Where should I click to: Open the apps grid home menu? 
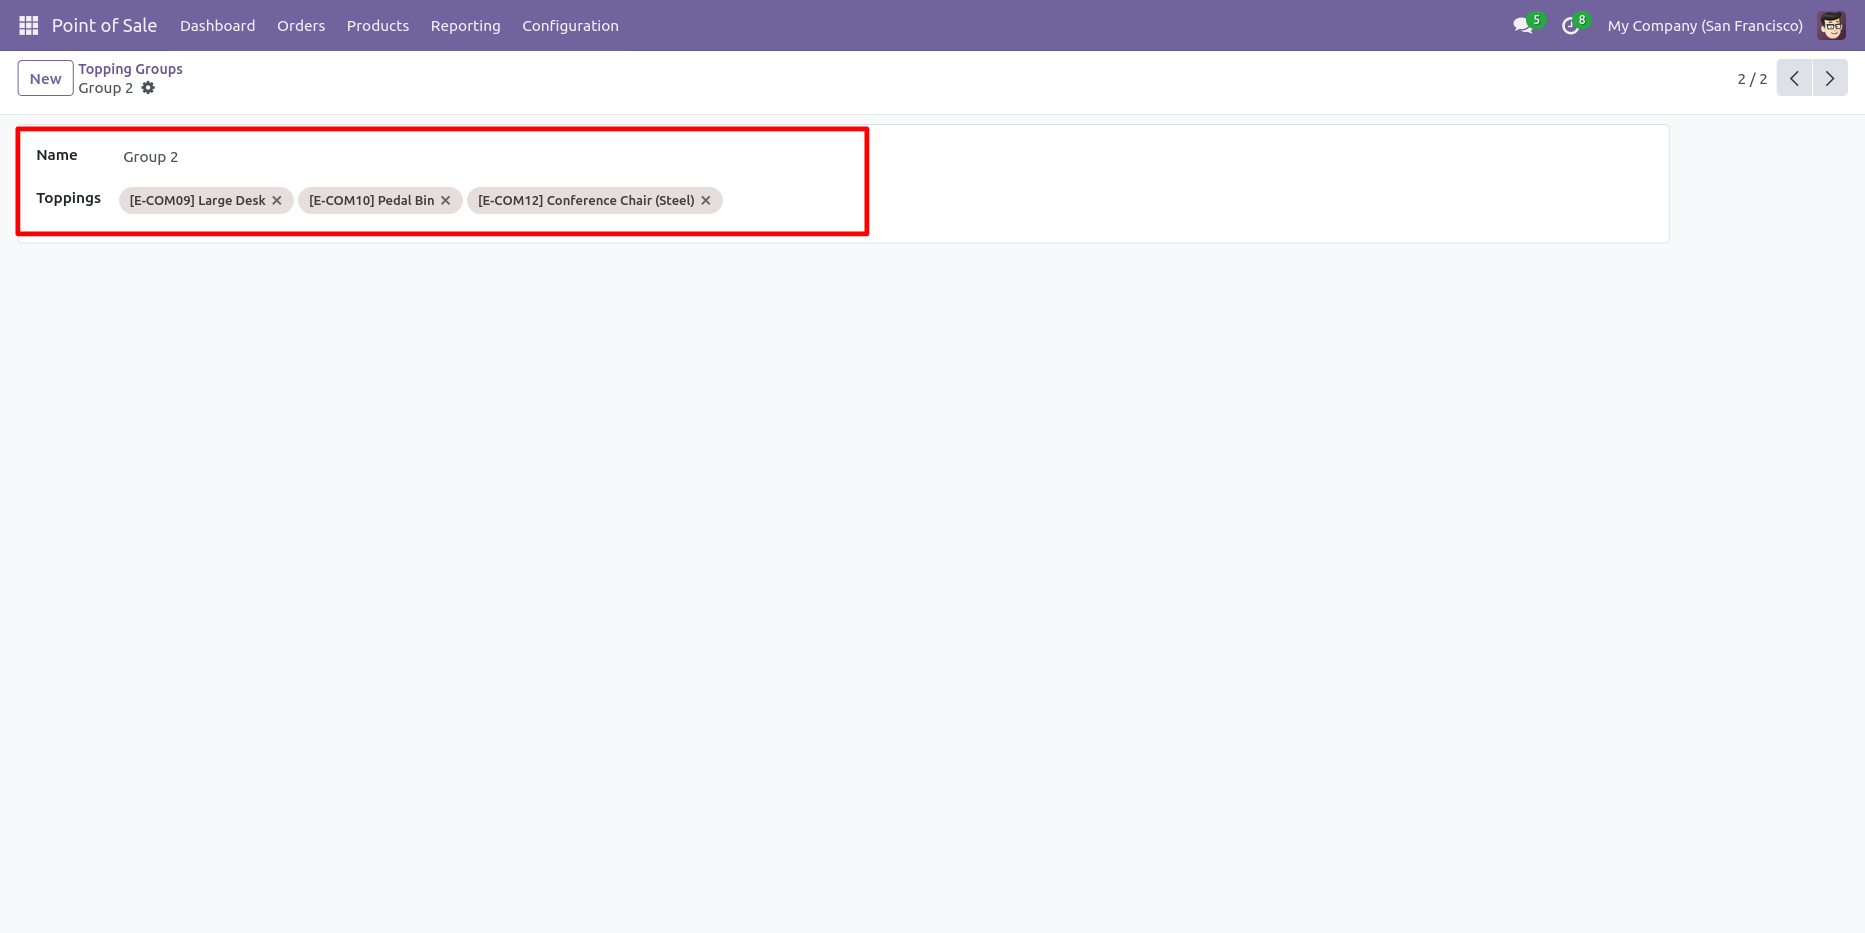click(x=28, y=25)
